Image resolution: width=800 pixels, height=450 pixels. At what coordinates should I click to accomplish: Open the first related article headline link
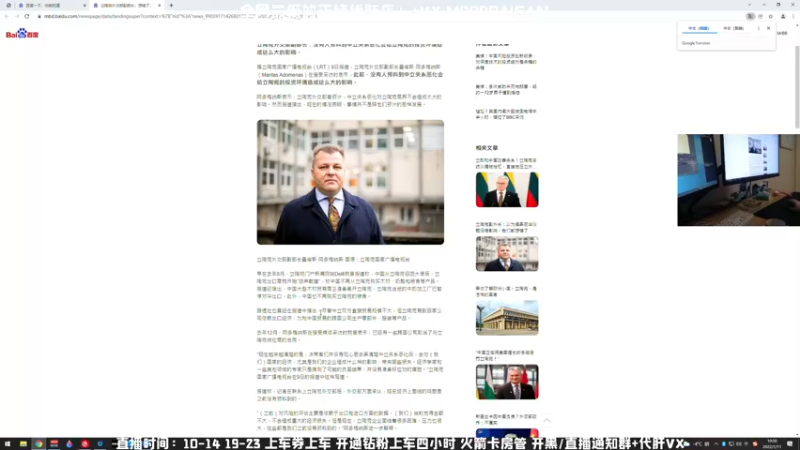tap(506, 163)
